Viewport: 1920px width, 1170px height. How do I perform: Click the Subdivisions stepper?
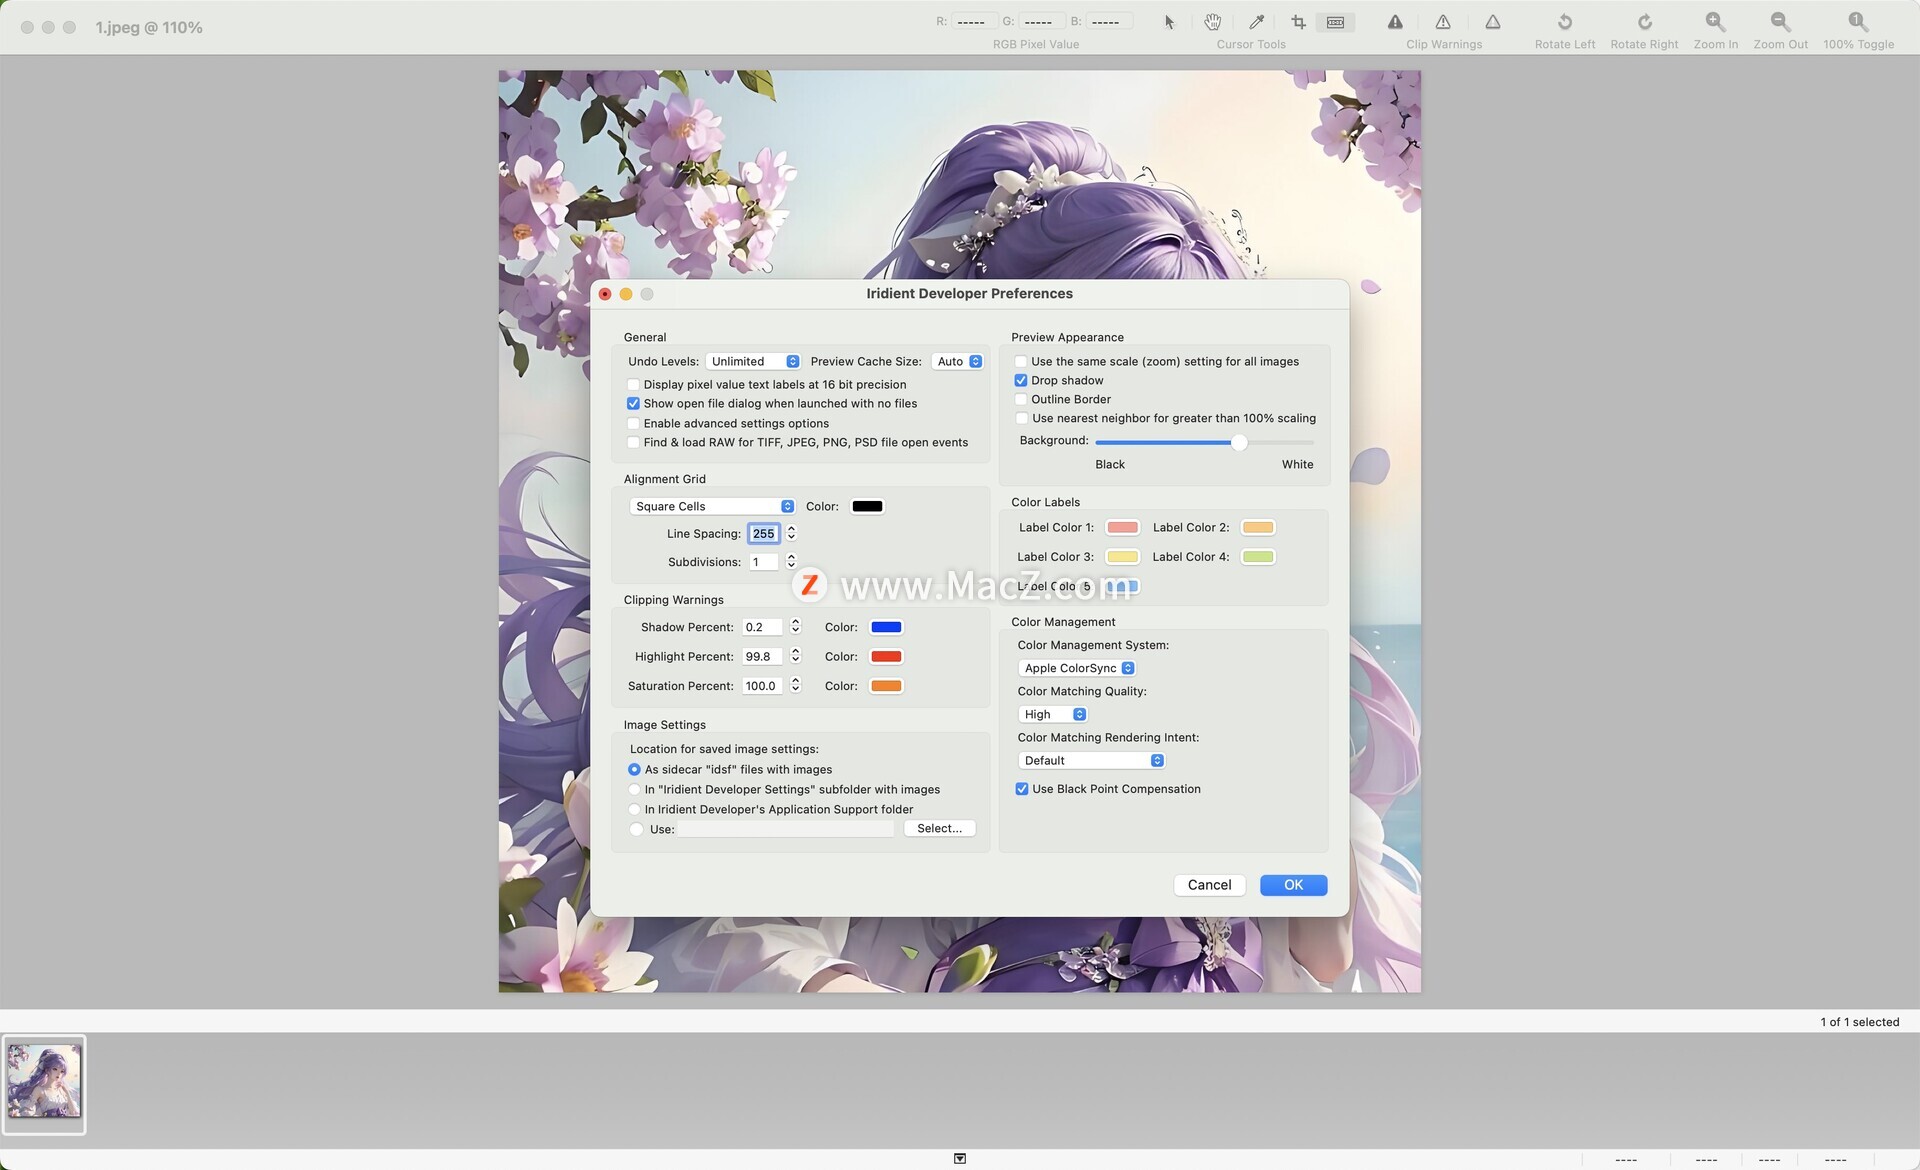click(791, 562)
